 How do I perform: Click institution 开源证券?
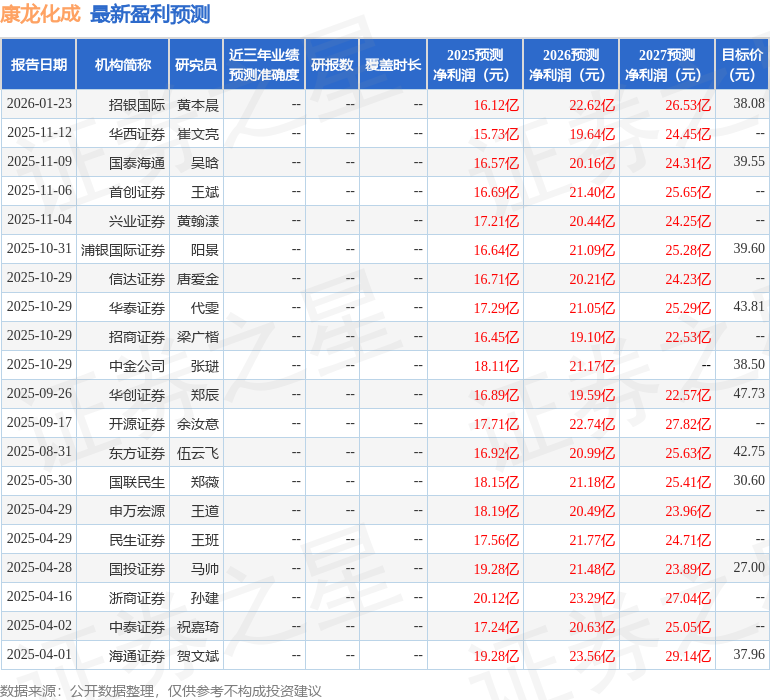(x=137, y=424)
